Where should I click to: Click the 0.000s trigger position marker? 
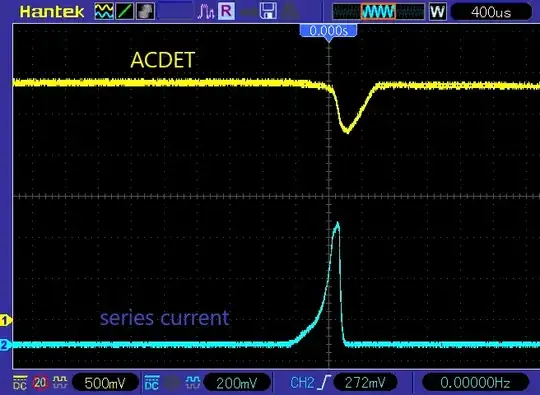[x=329, y=31]
